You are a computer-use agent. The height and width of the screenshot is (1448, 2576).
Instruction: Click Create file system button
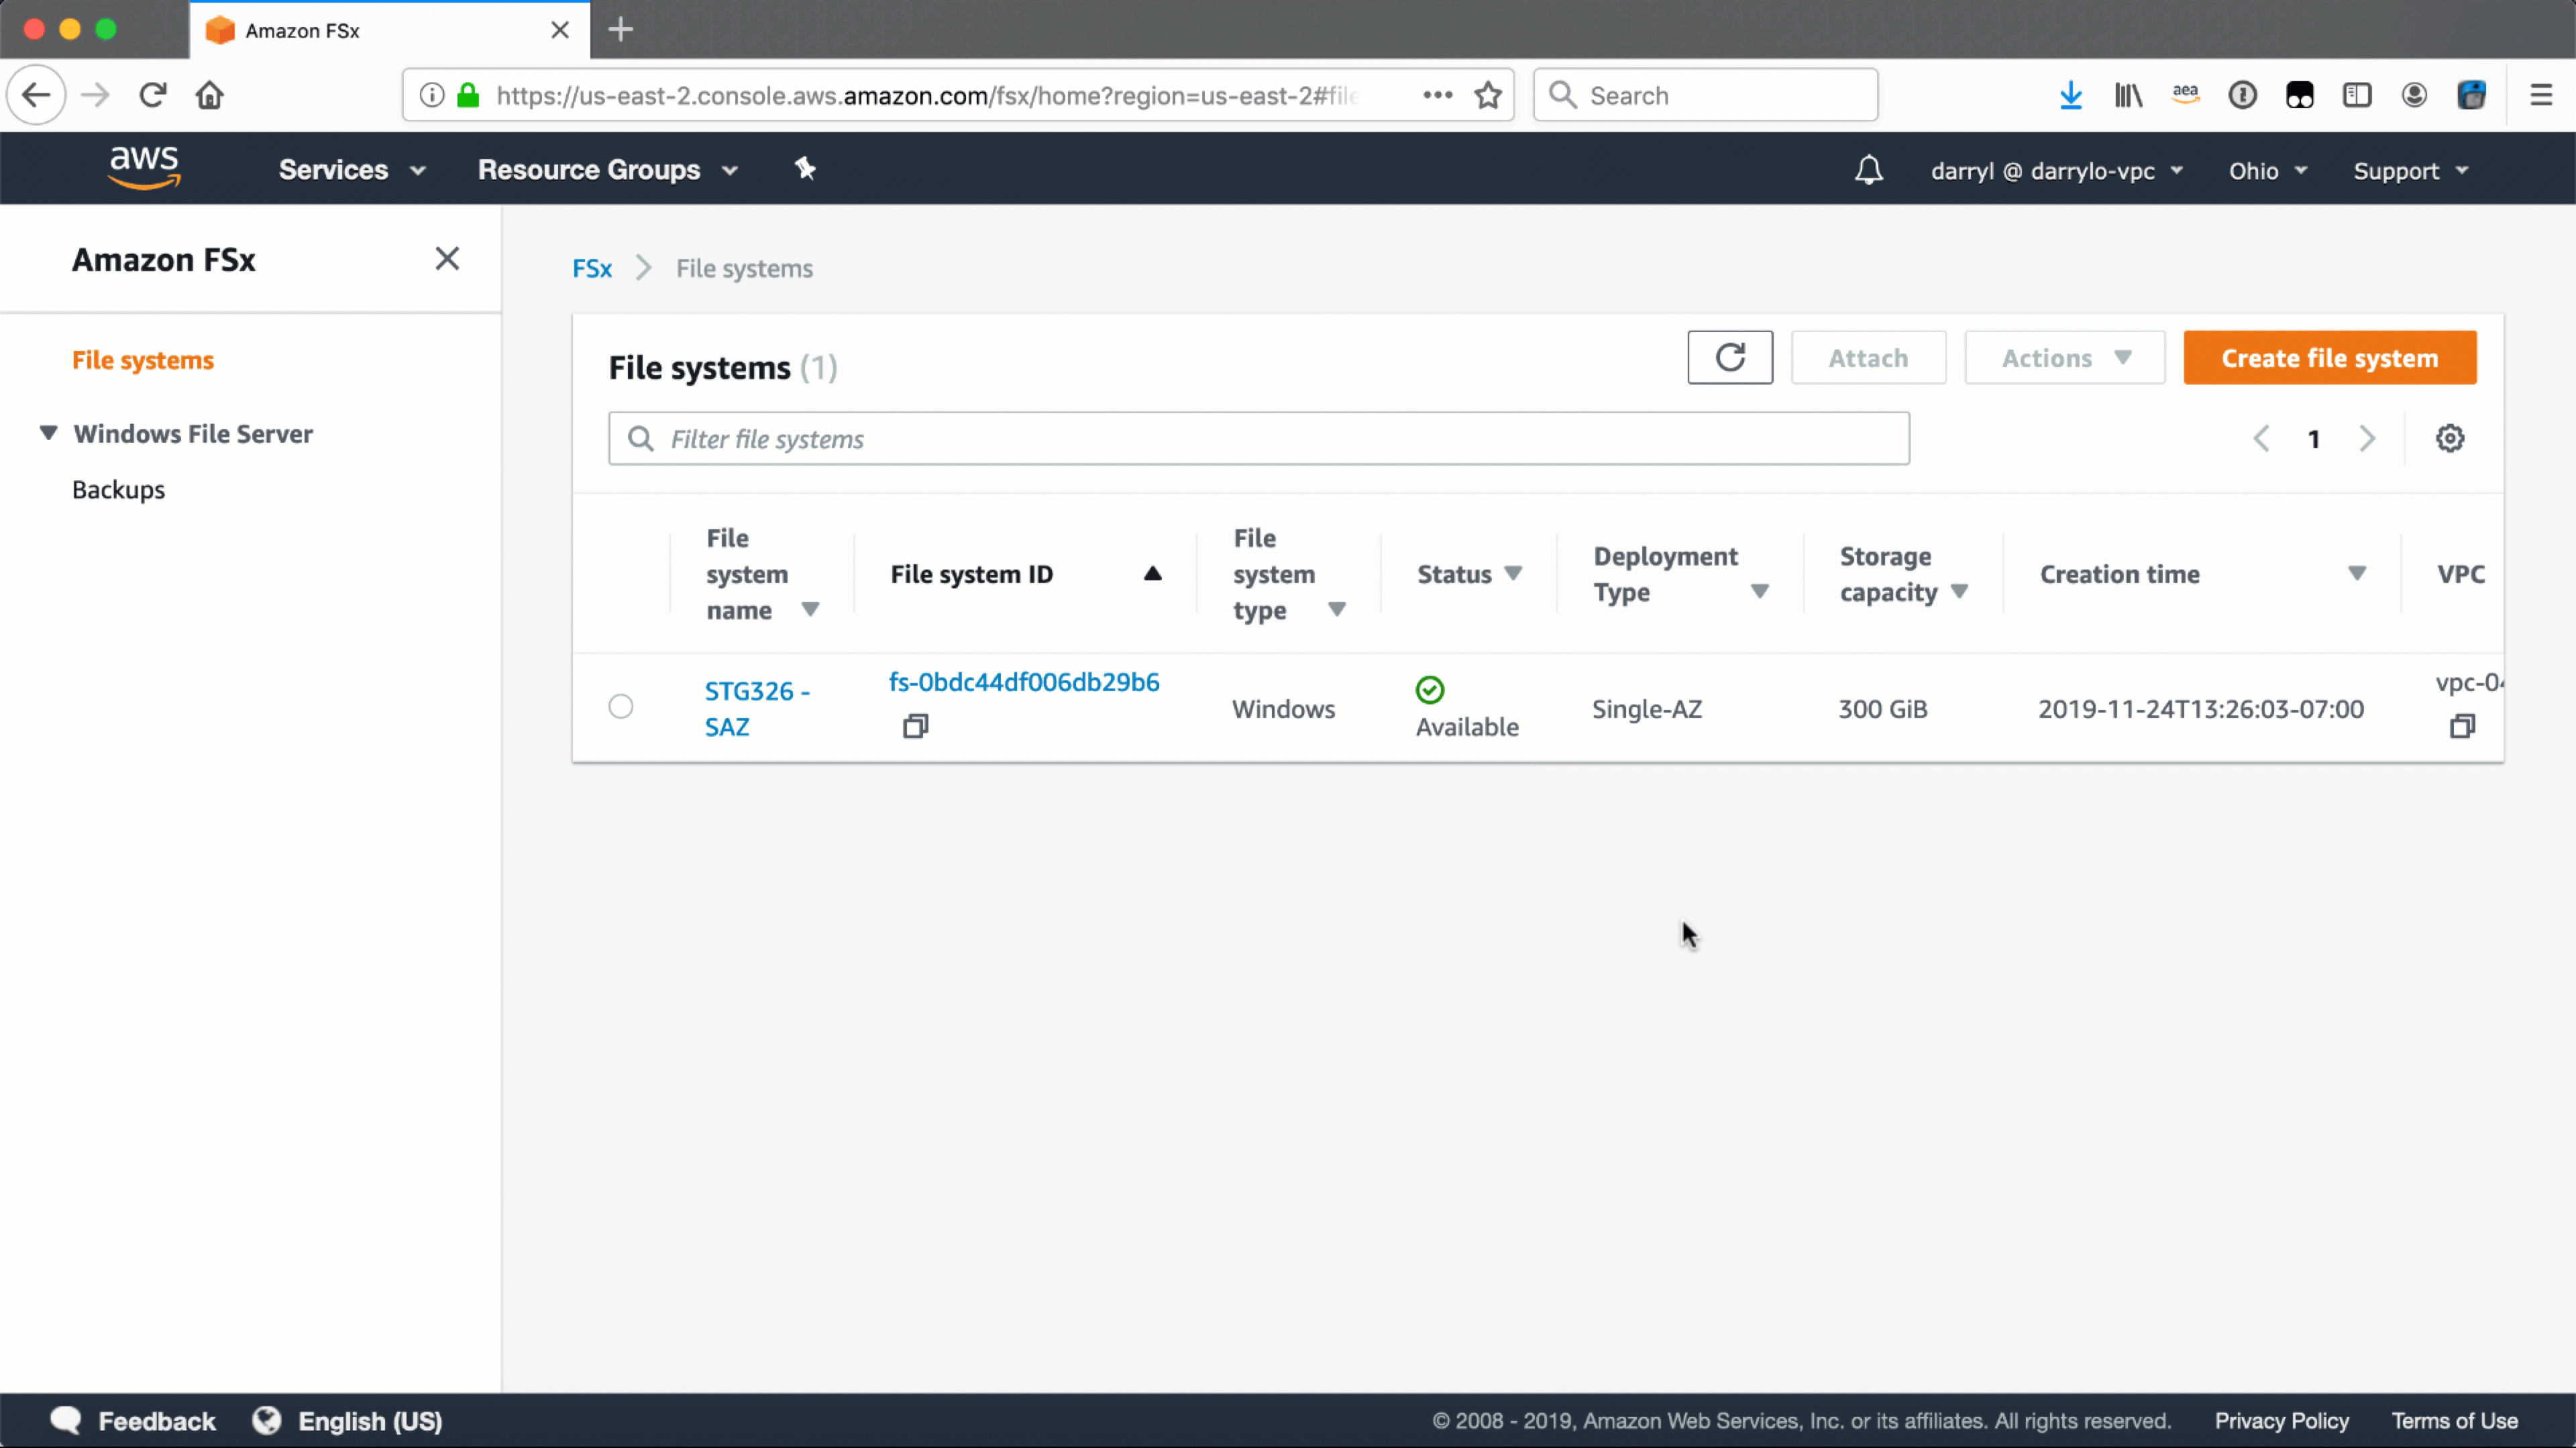2330,357
